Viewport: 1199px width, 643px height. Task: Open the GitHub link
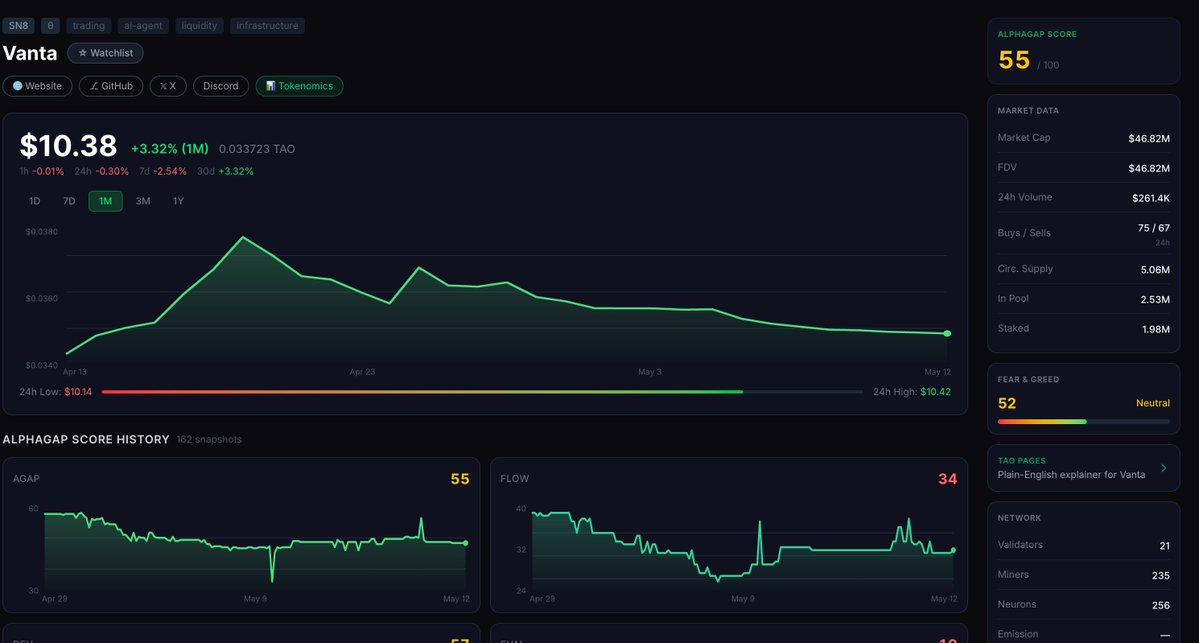pyautogui.click(x=111, y=86)
